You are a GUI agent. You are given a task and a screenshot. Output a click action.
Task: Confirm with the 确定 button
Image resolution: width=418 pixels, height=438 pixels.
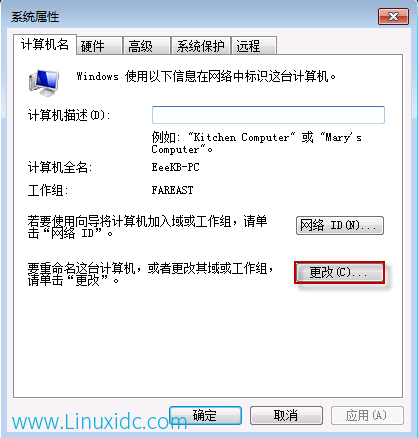(x=205, y=415)
